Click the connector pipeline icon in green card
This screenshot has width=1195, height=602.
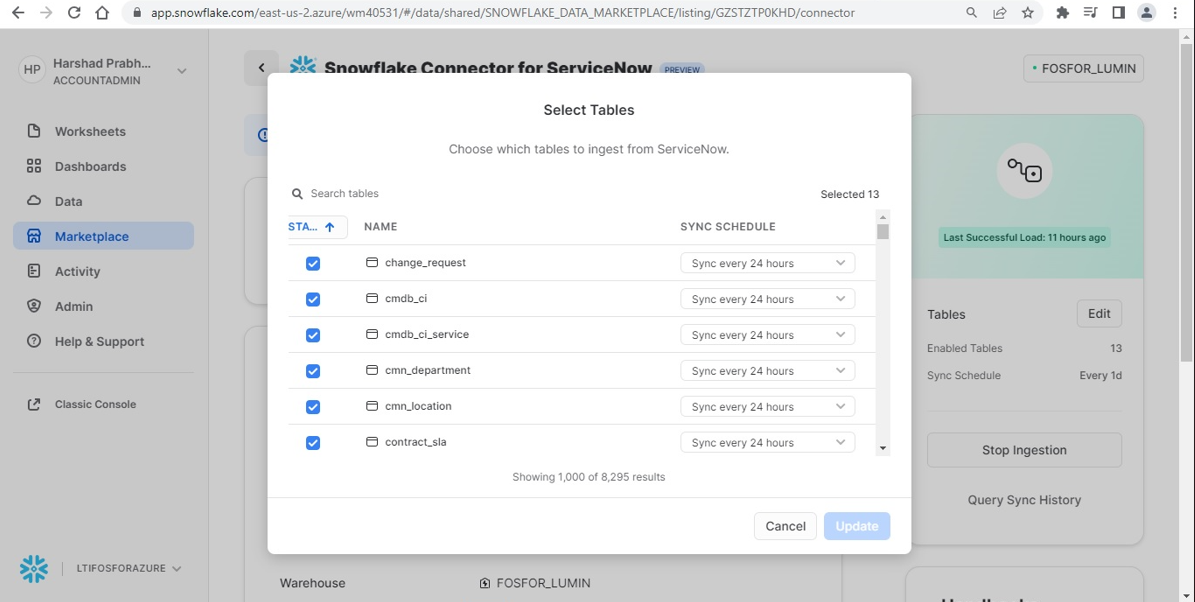[x=1024, y=171]
